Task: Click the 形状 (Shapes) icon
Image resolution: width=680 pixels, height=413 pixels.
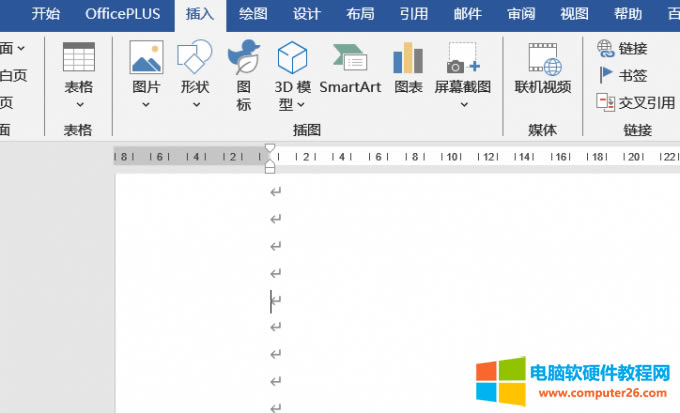Action: 194,58
